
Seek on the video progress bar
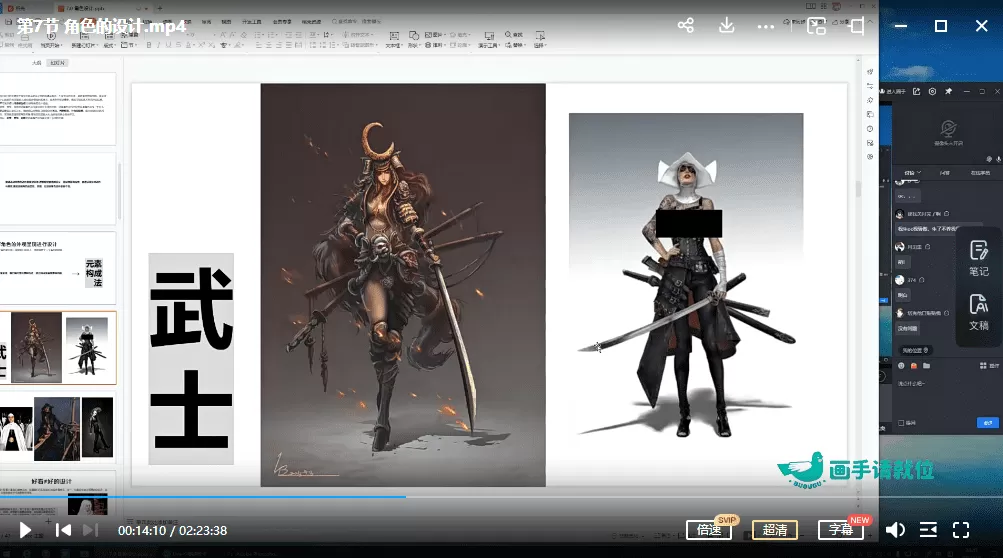500,497
